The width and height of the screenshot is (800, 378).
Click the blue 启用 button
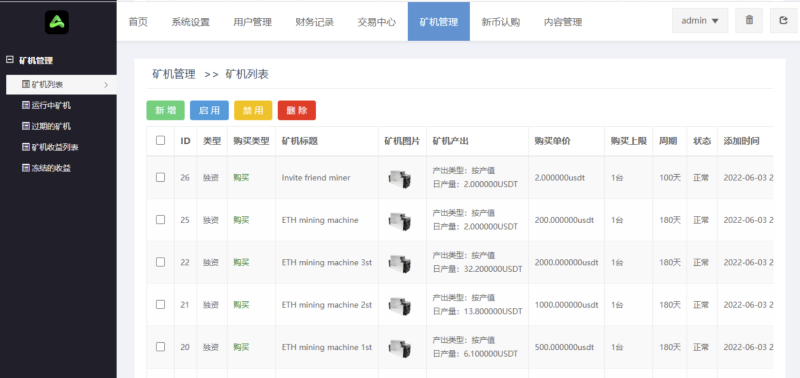(209, 110)
